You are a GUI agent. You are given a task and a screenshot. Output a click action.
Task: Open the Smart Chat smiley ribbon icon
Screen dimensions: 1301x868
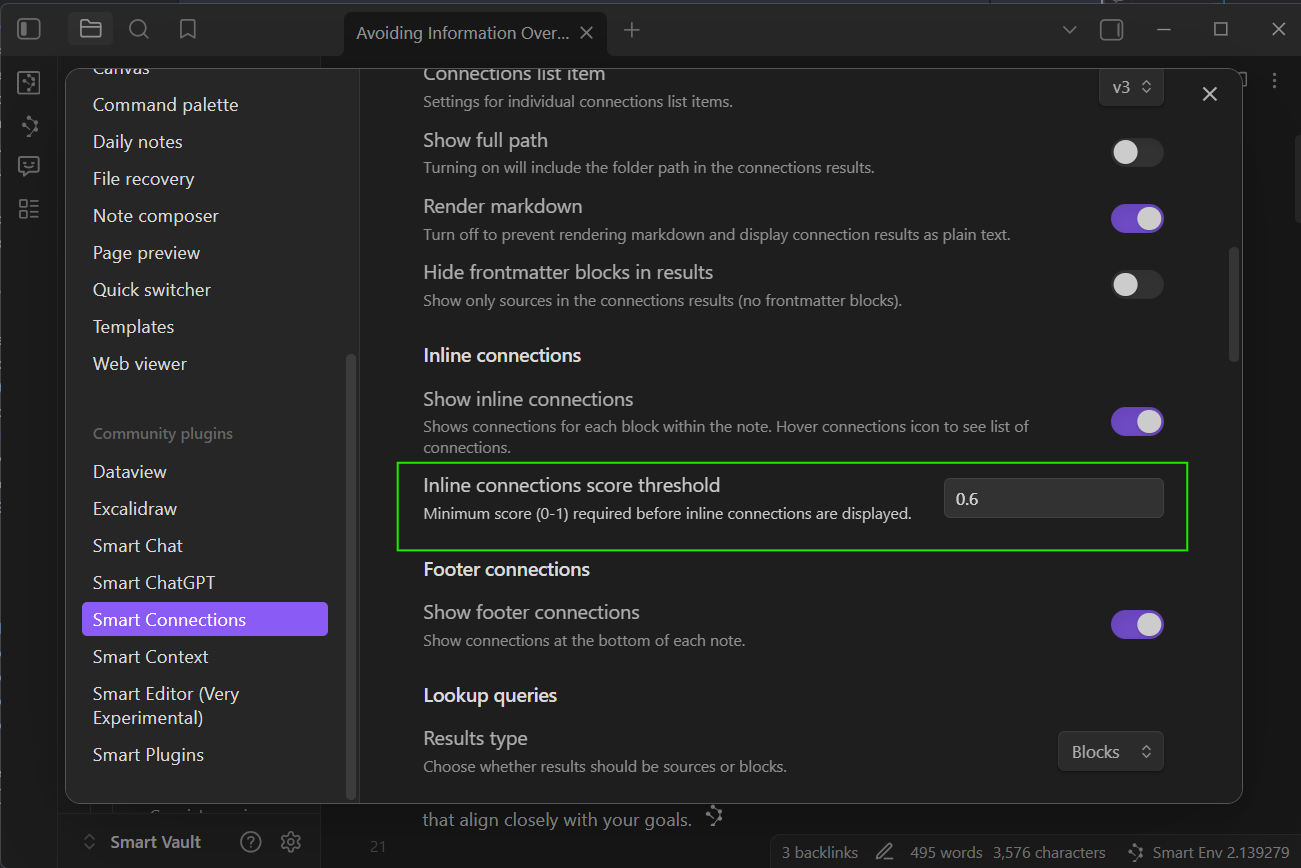tap(29, 167)
